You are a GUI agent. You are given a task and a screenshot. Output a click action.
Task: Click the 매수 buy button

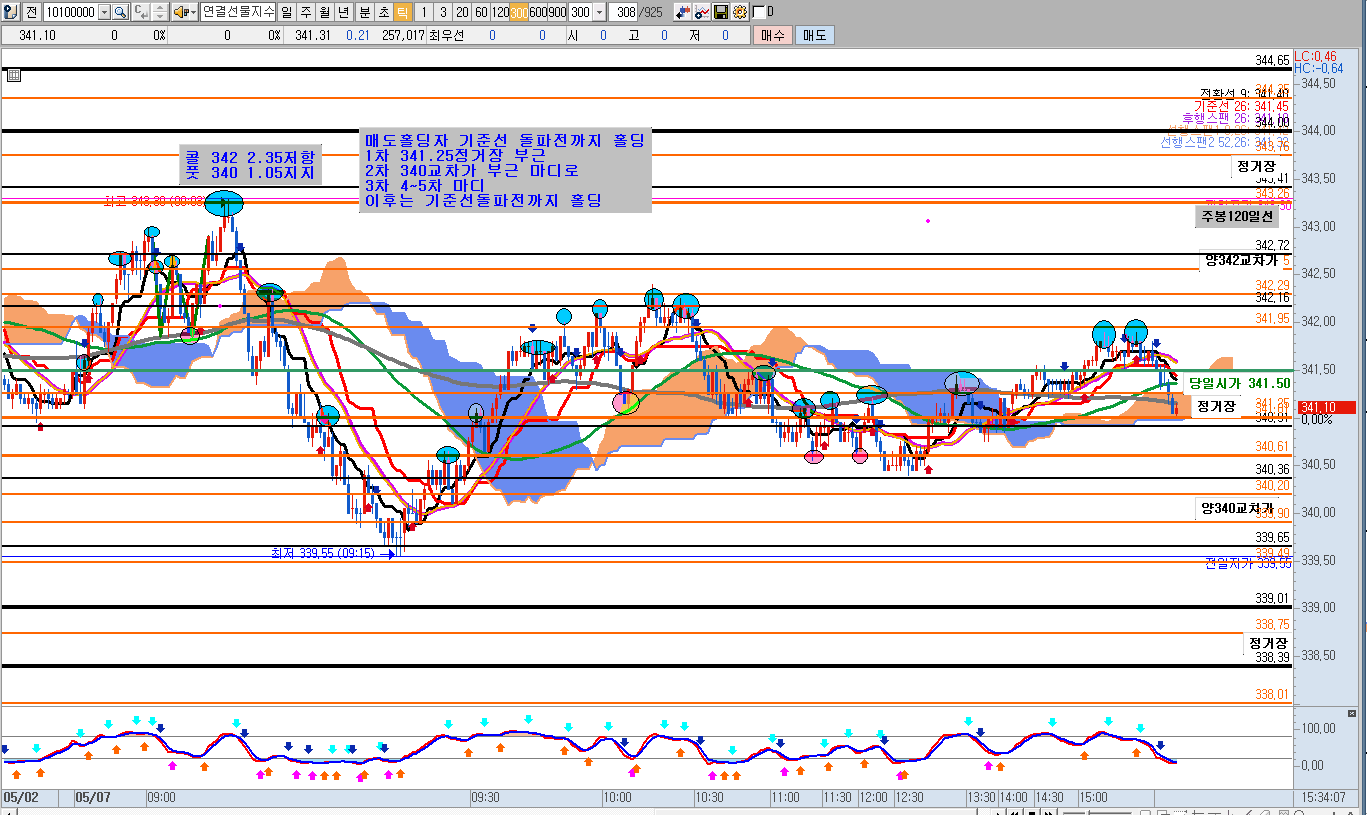772,35
